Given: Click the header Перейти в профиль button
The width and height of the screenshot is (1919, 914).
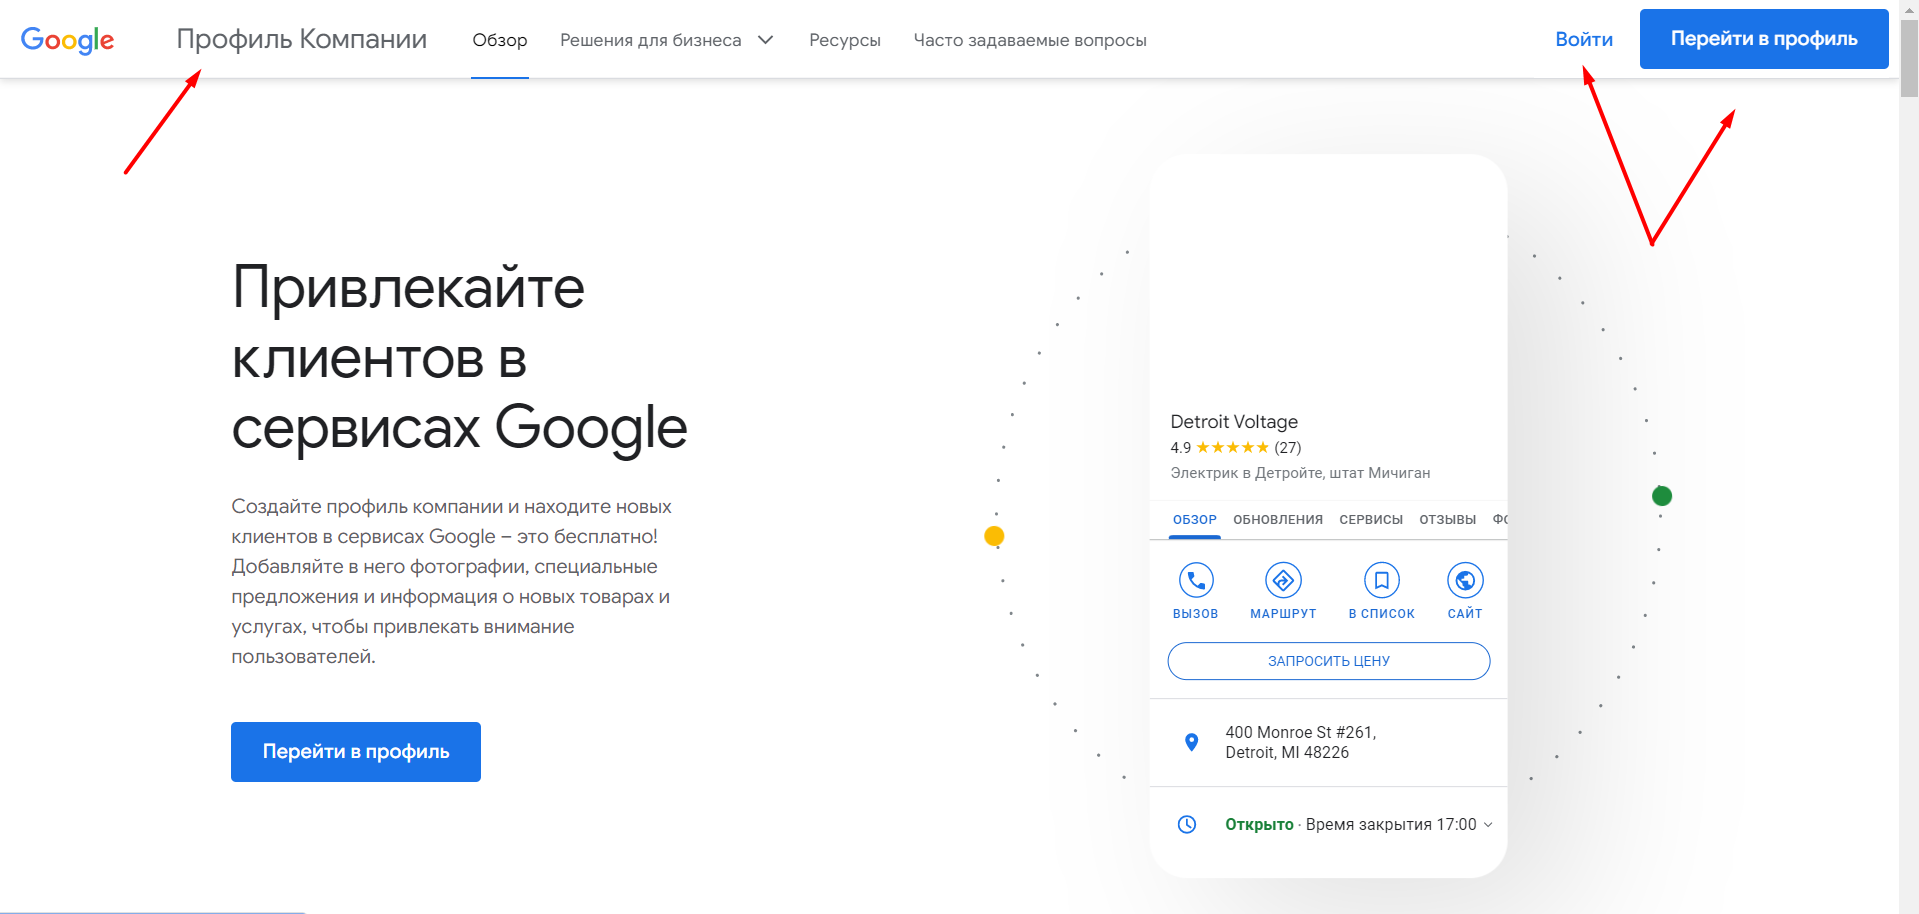Looking at the screenshot, I should click(x=1764, y=39).
